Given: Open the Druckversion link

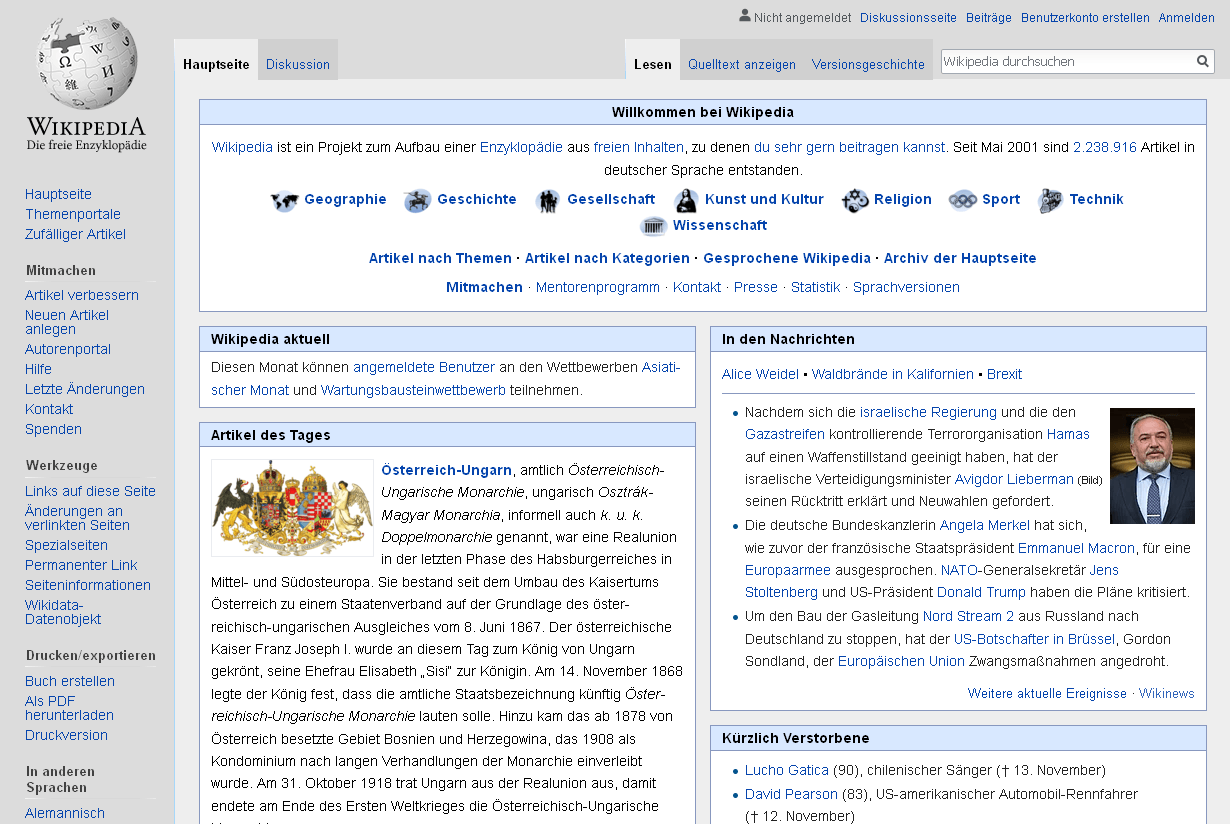Looking at the screenshot, I should coord(66,735).
